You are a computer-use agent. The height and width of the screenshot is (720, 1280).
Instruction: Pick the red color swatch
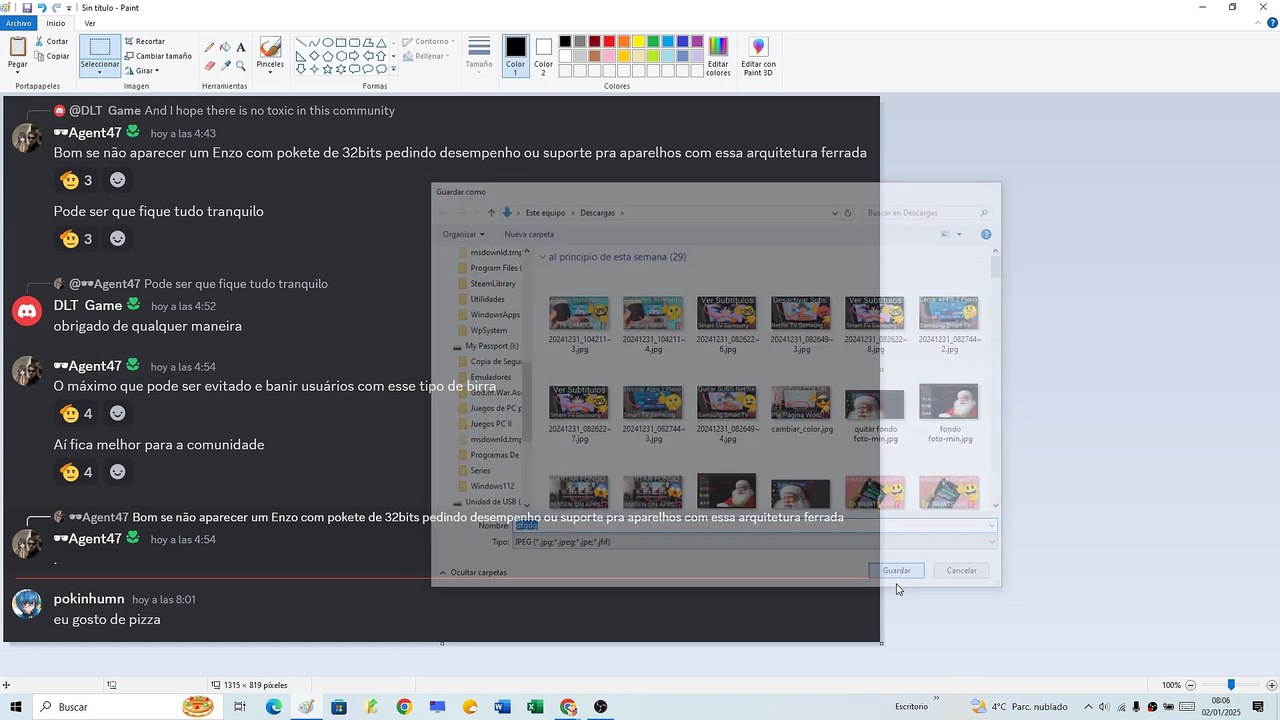click(609, 42)
